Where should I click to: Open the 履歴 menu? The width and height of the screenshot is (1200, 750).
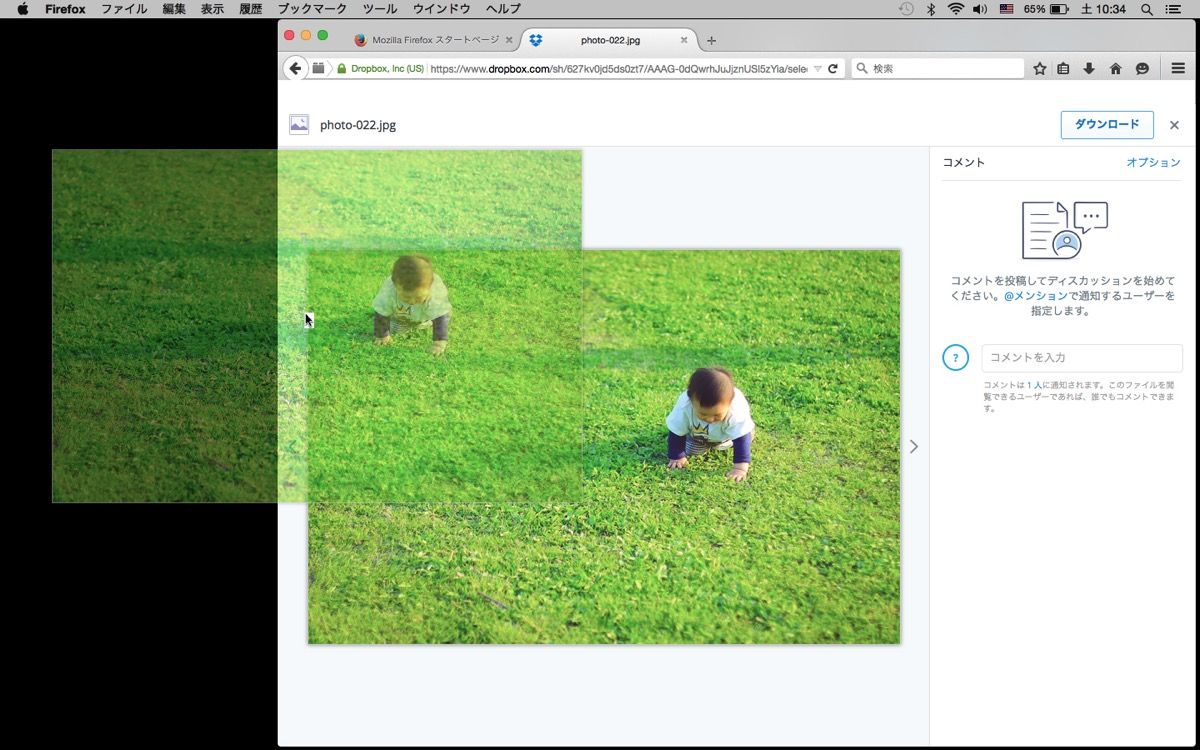(251, 9)
